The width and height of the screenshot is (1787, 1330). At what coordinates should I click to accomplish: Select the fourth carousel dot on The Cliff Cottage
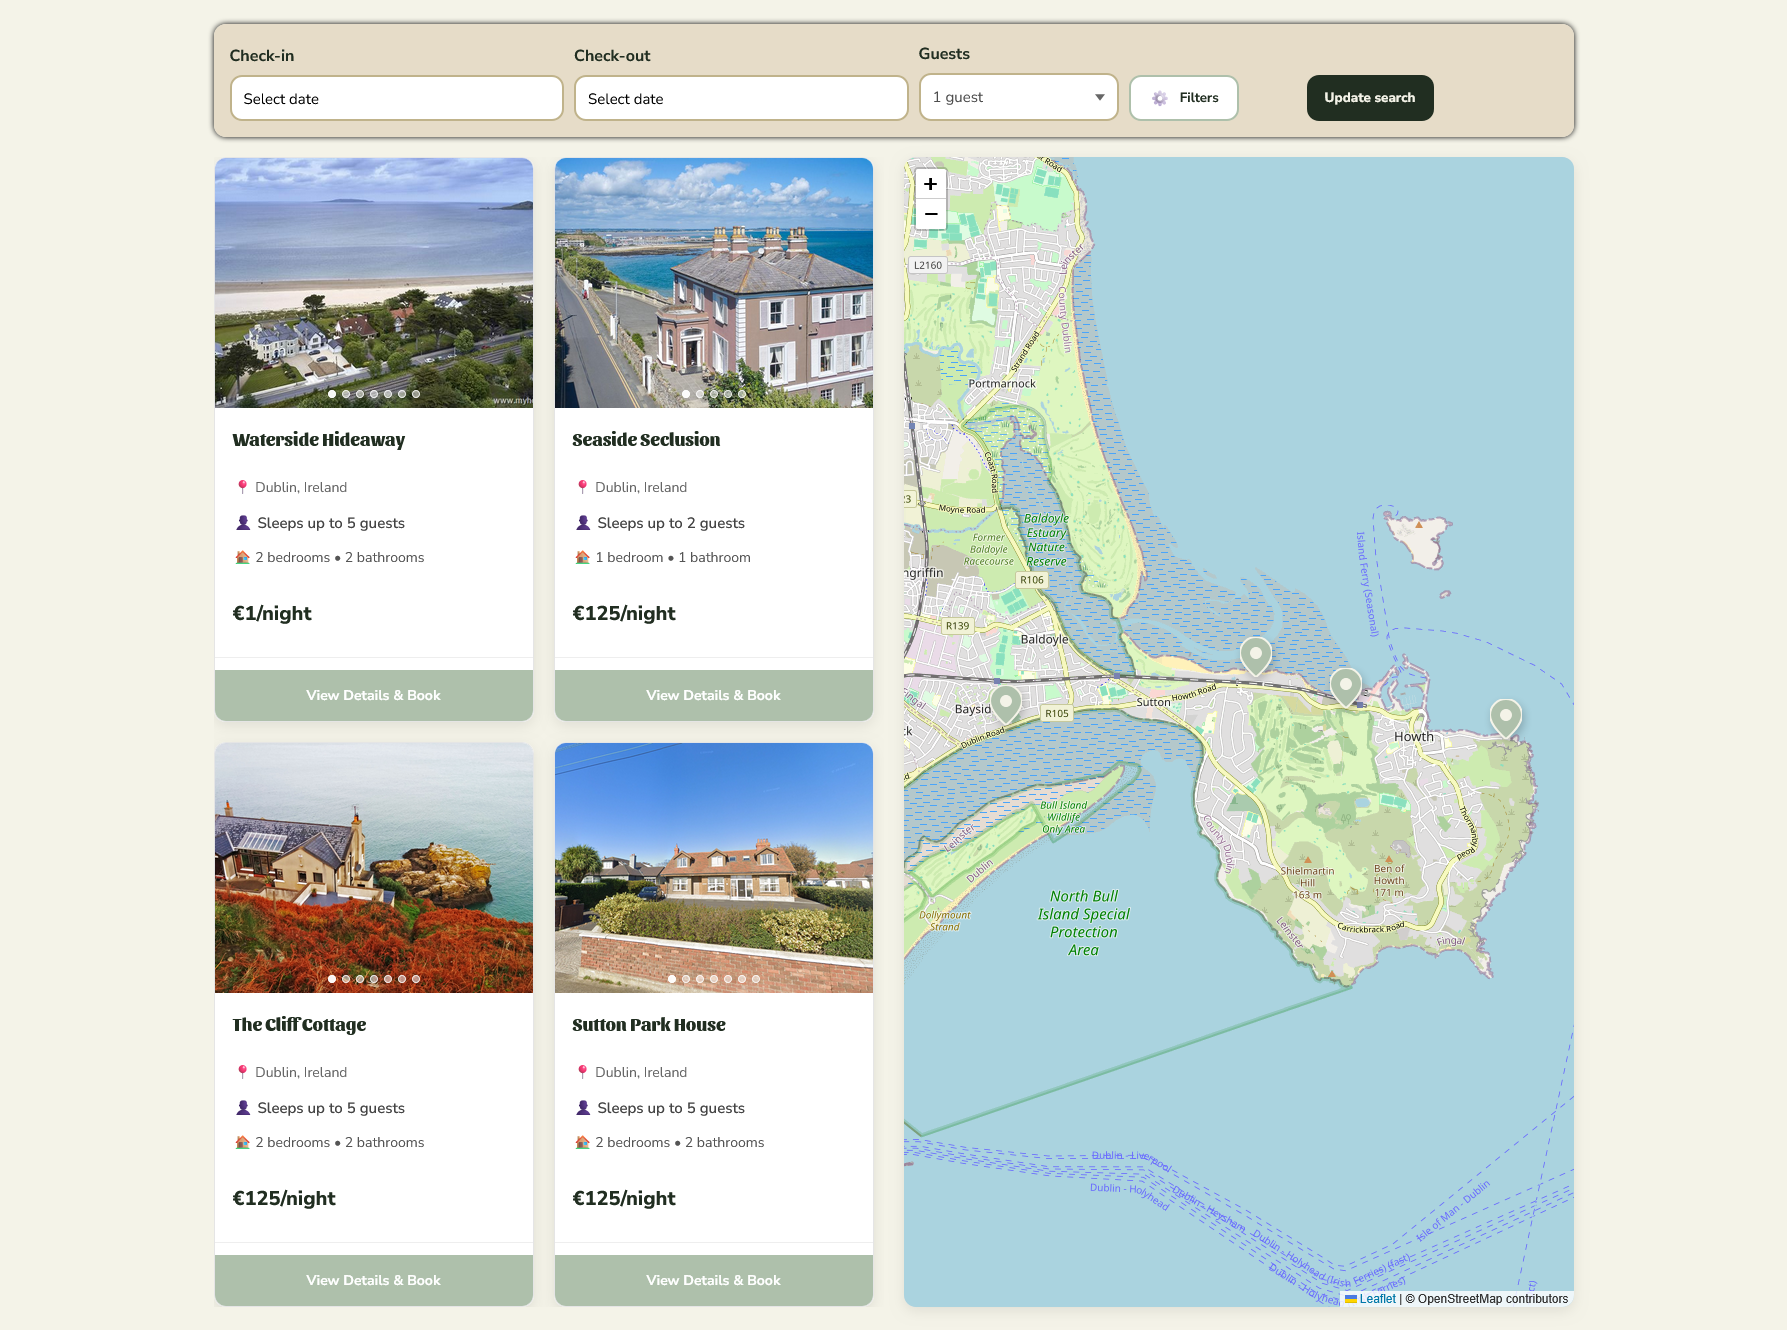pos(374,979)
